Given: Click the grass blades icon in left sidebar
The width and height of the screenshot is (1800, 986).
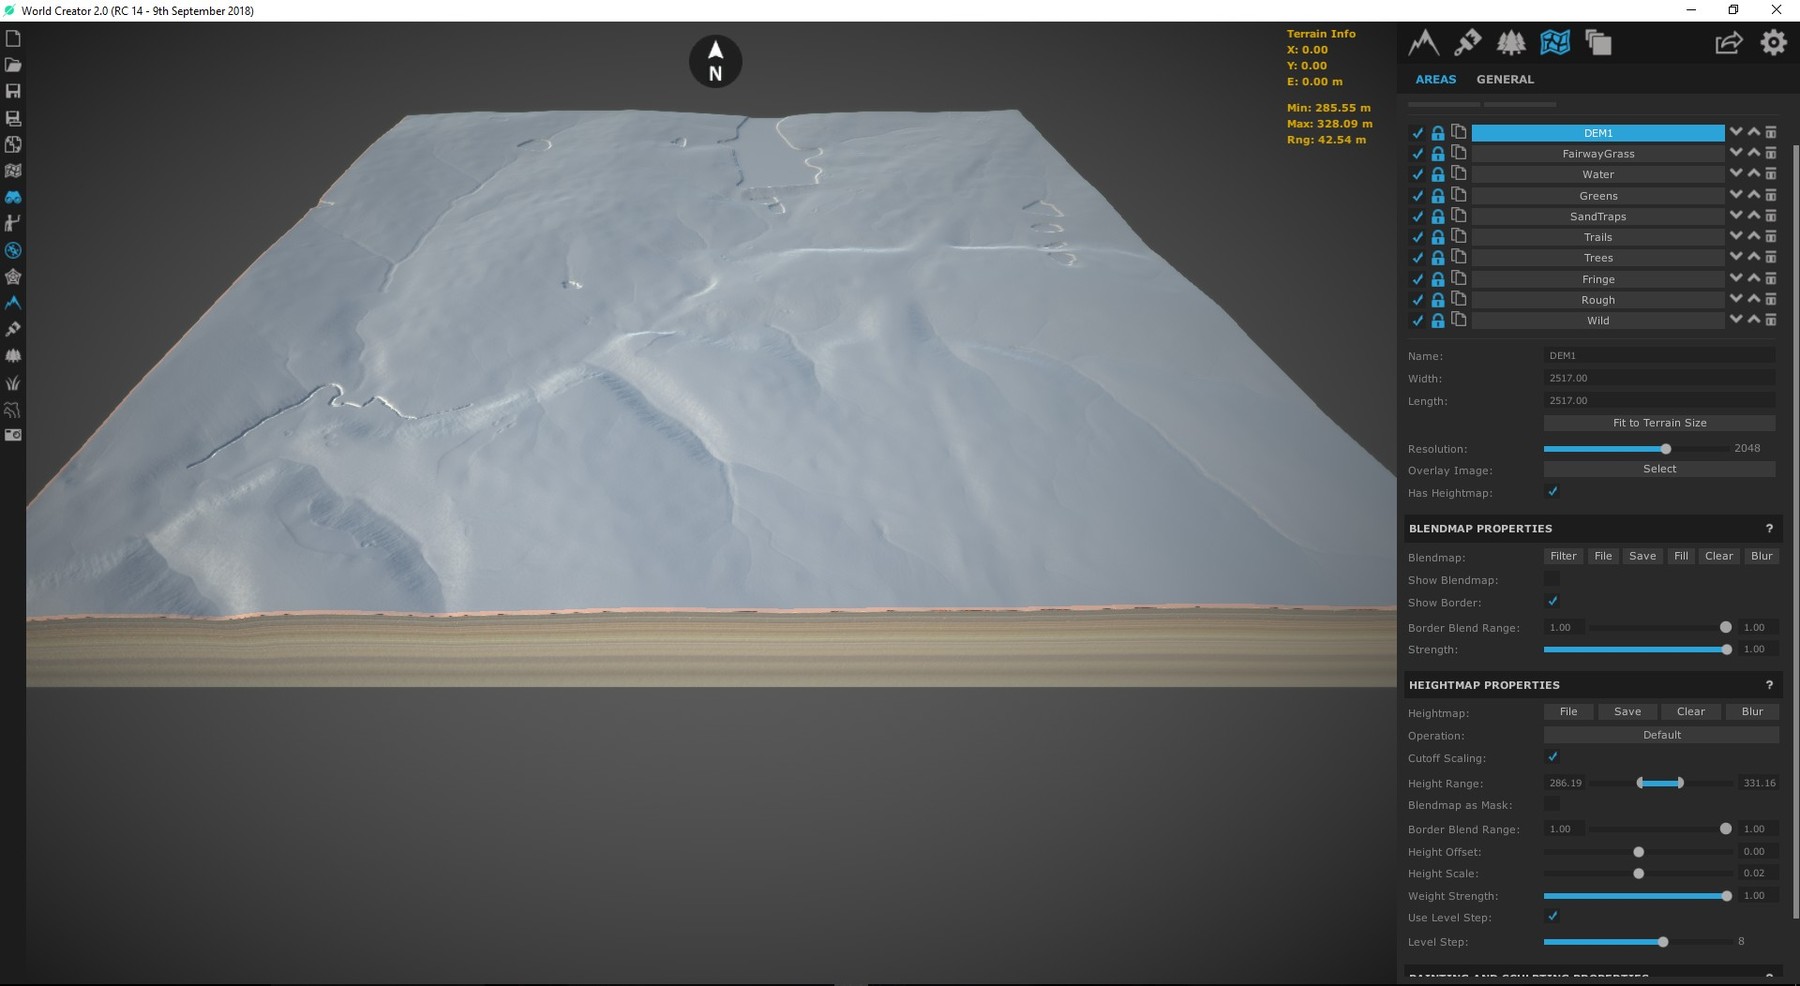Looking at the screenshot, I should (x=13, y=382).
